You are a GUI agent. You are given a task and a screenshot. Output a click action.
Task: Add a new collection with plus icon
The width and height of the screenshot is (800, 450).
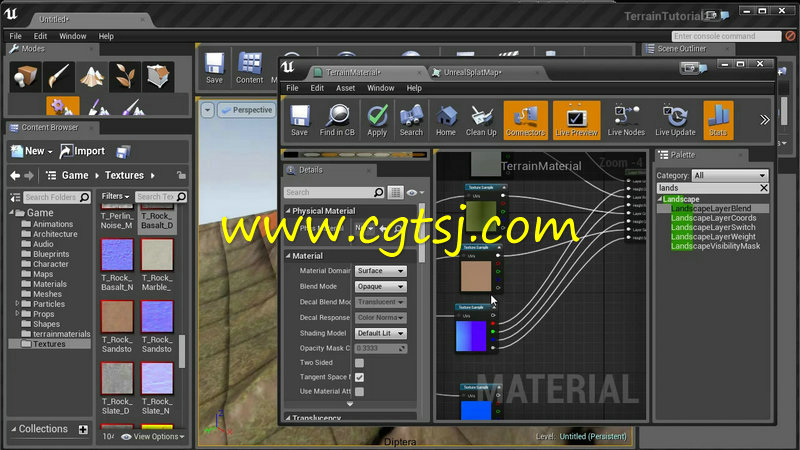coord(83,430)
